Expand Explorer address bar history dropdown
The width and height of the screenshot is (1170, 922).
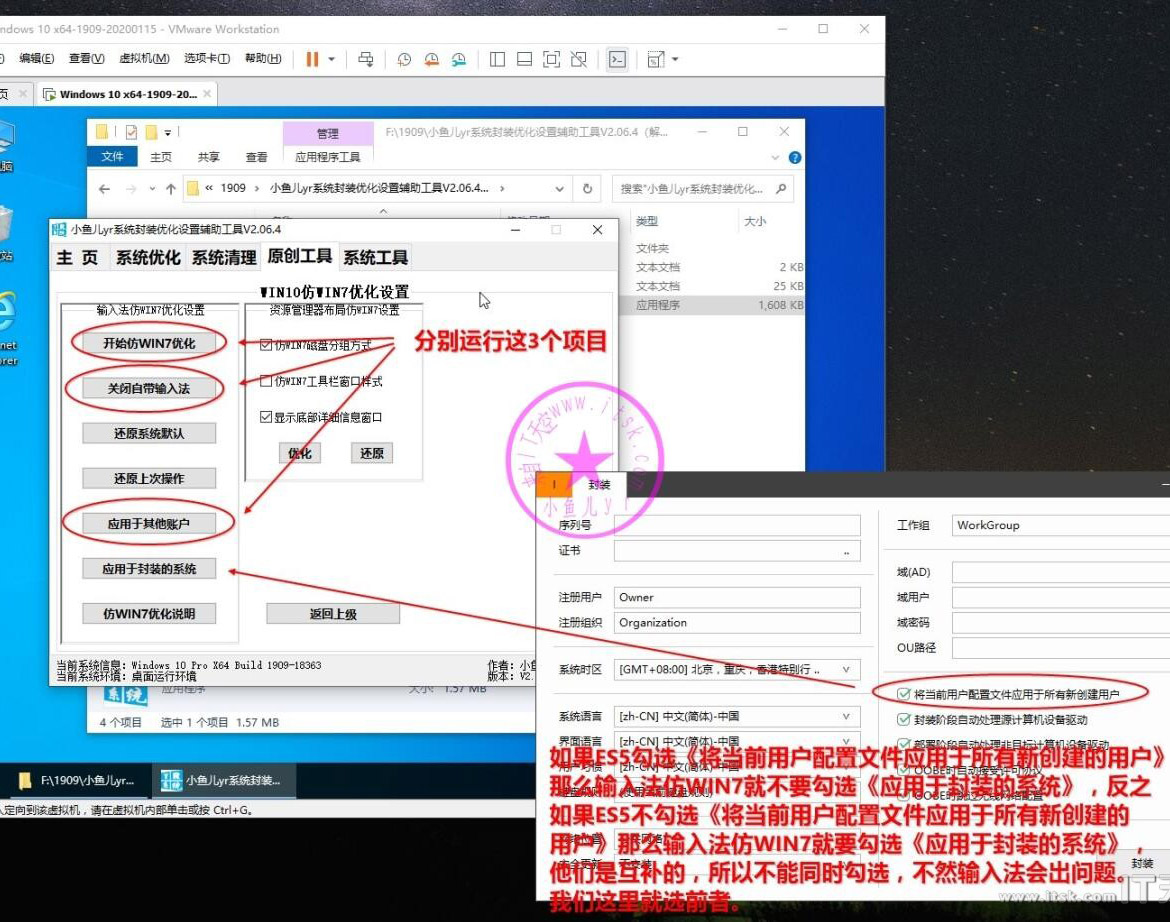559,189
